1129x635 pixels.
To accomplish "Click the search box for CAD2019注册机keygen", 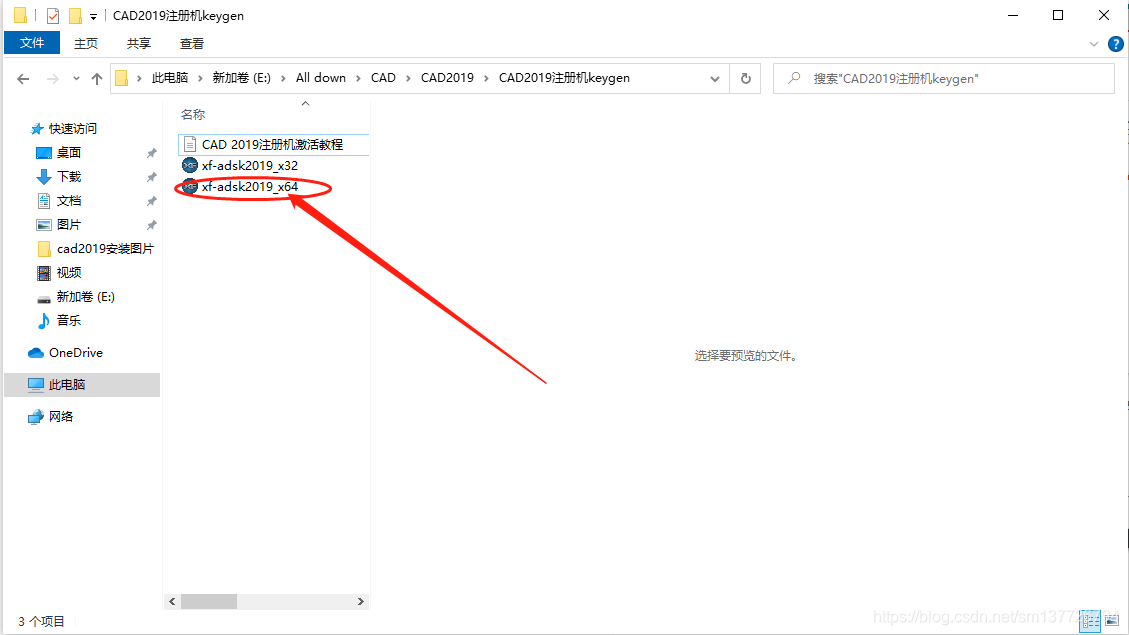I will tap(944, 78).
